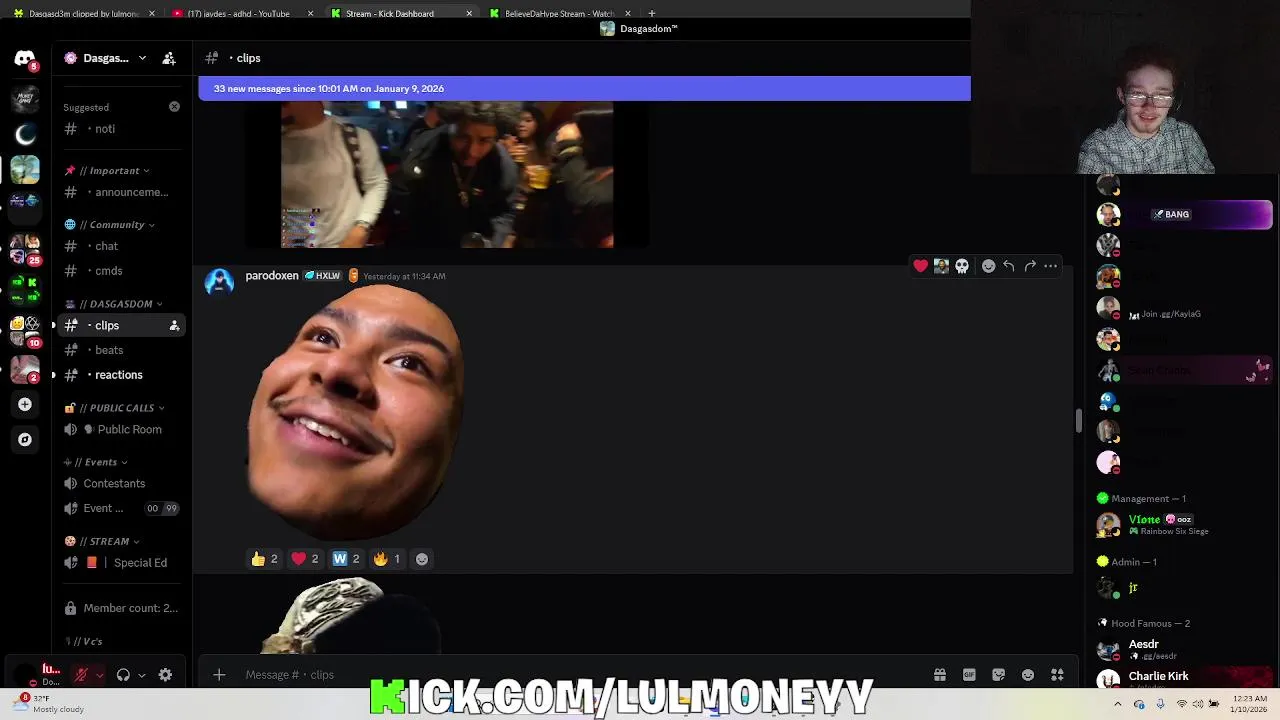Open add reaction picker in message toolbar
The image size is (1280, 720).
pos(988,266)
